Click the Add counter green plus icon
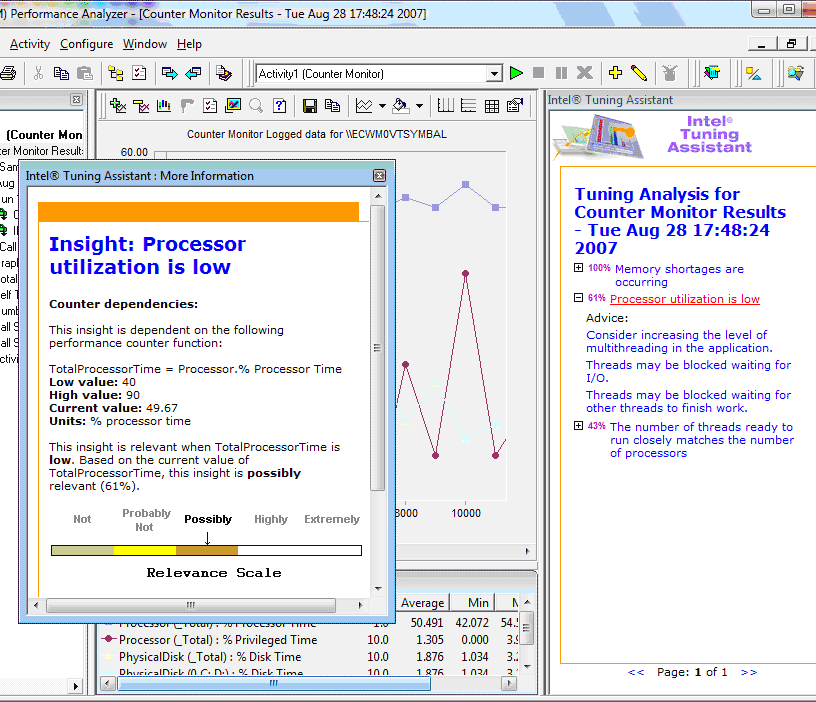The height and width of the screenshot is (702, 816). pyautogui.click(x=118, y=106)
